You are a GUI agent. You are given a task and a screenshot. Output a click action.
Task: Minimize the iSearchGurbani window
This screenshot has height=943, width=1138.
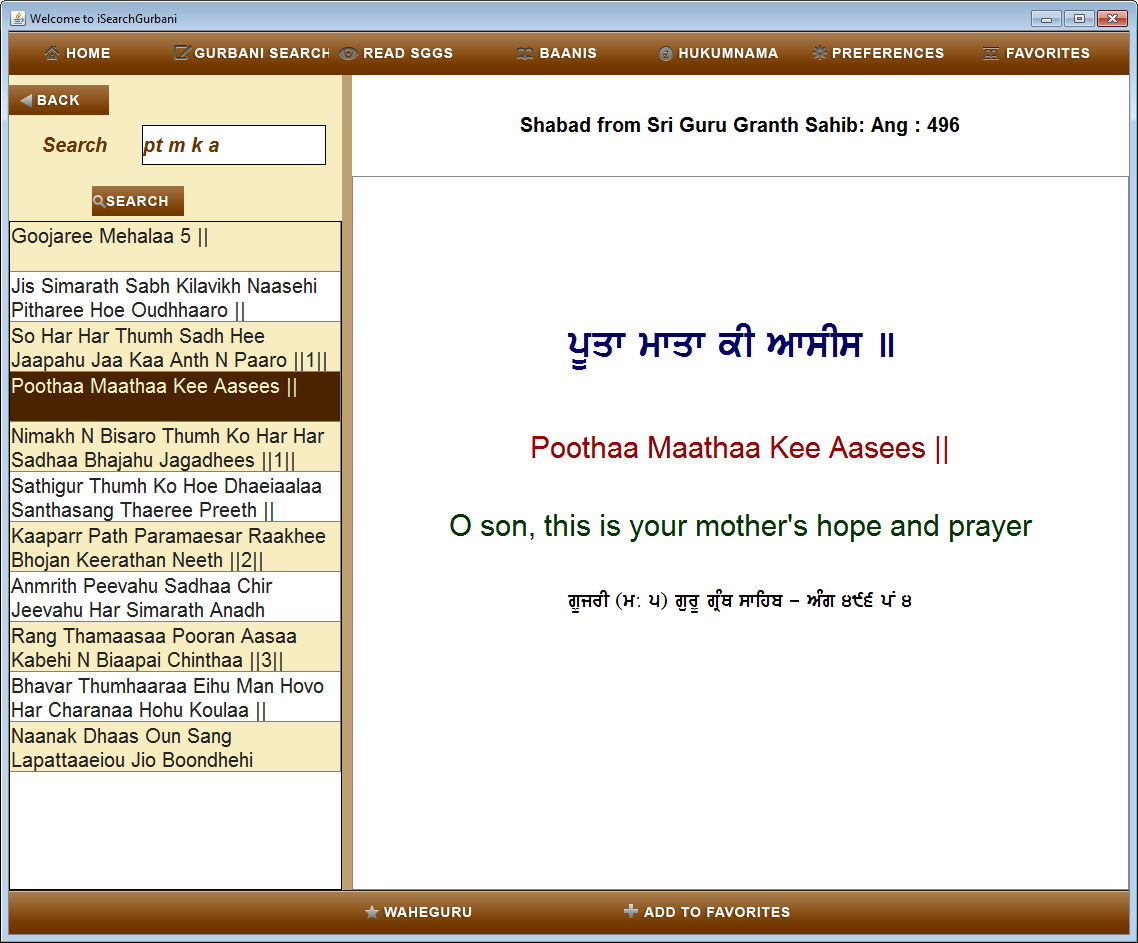(1046, 19)
